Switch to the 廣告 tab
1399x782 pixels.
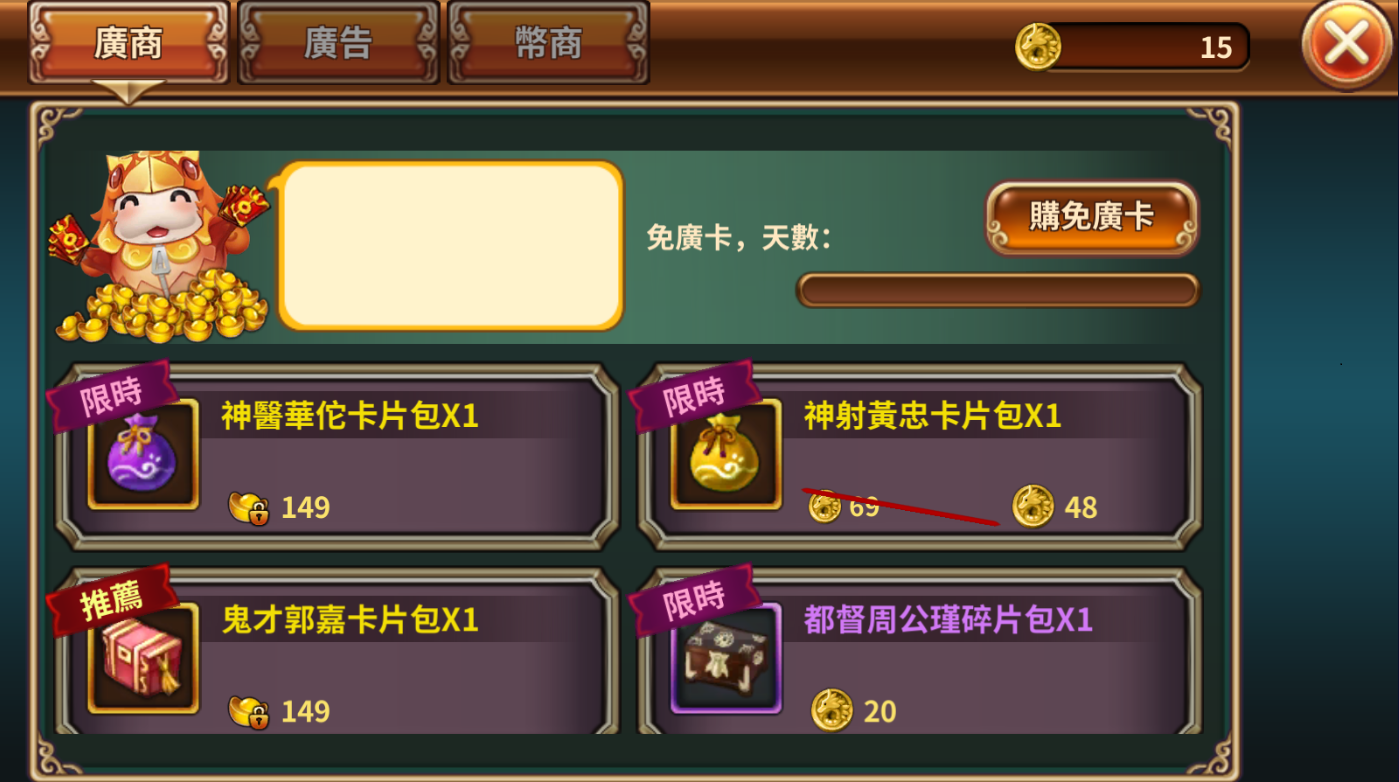tap(338, 42)
